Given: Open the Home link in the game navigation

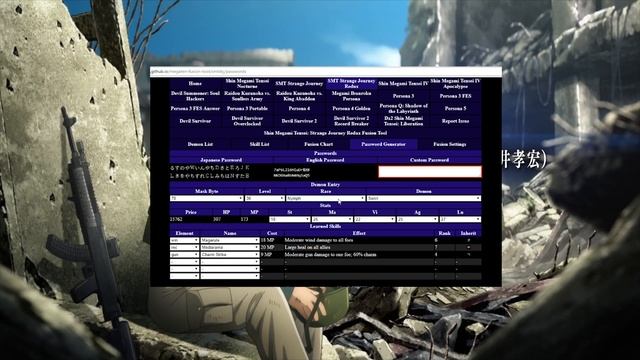Looking at the screenshot, I should click(x=195, y=84).
